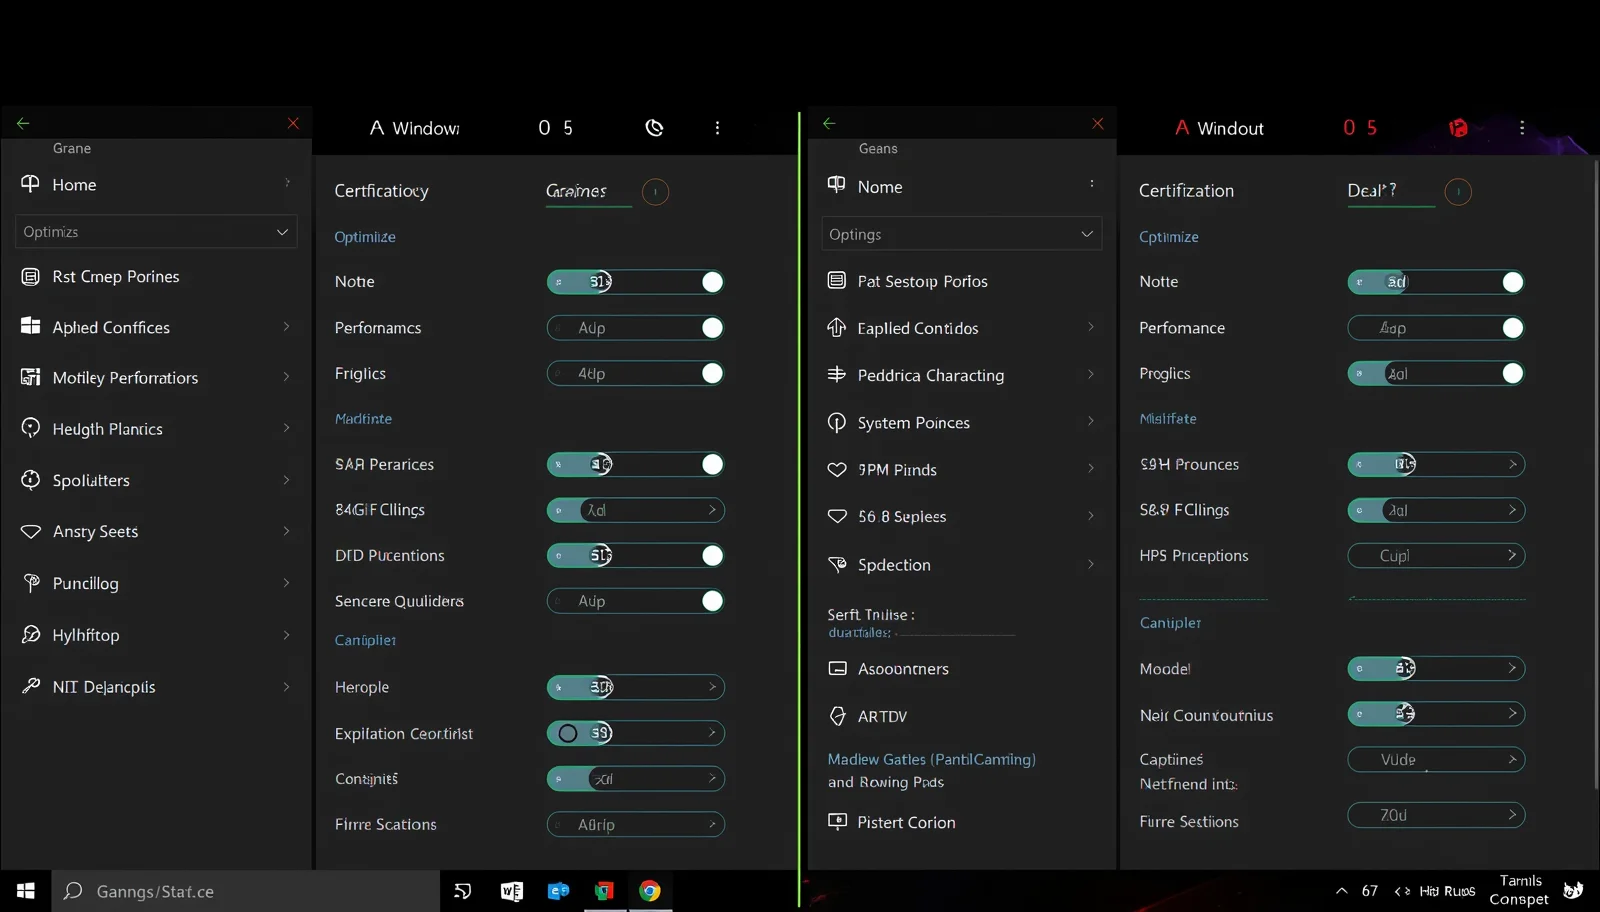Open three-dot menu in Window header
The width and height of the screenshot is (1600, 912).
coord(717,127)
